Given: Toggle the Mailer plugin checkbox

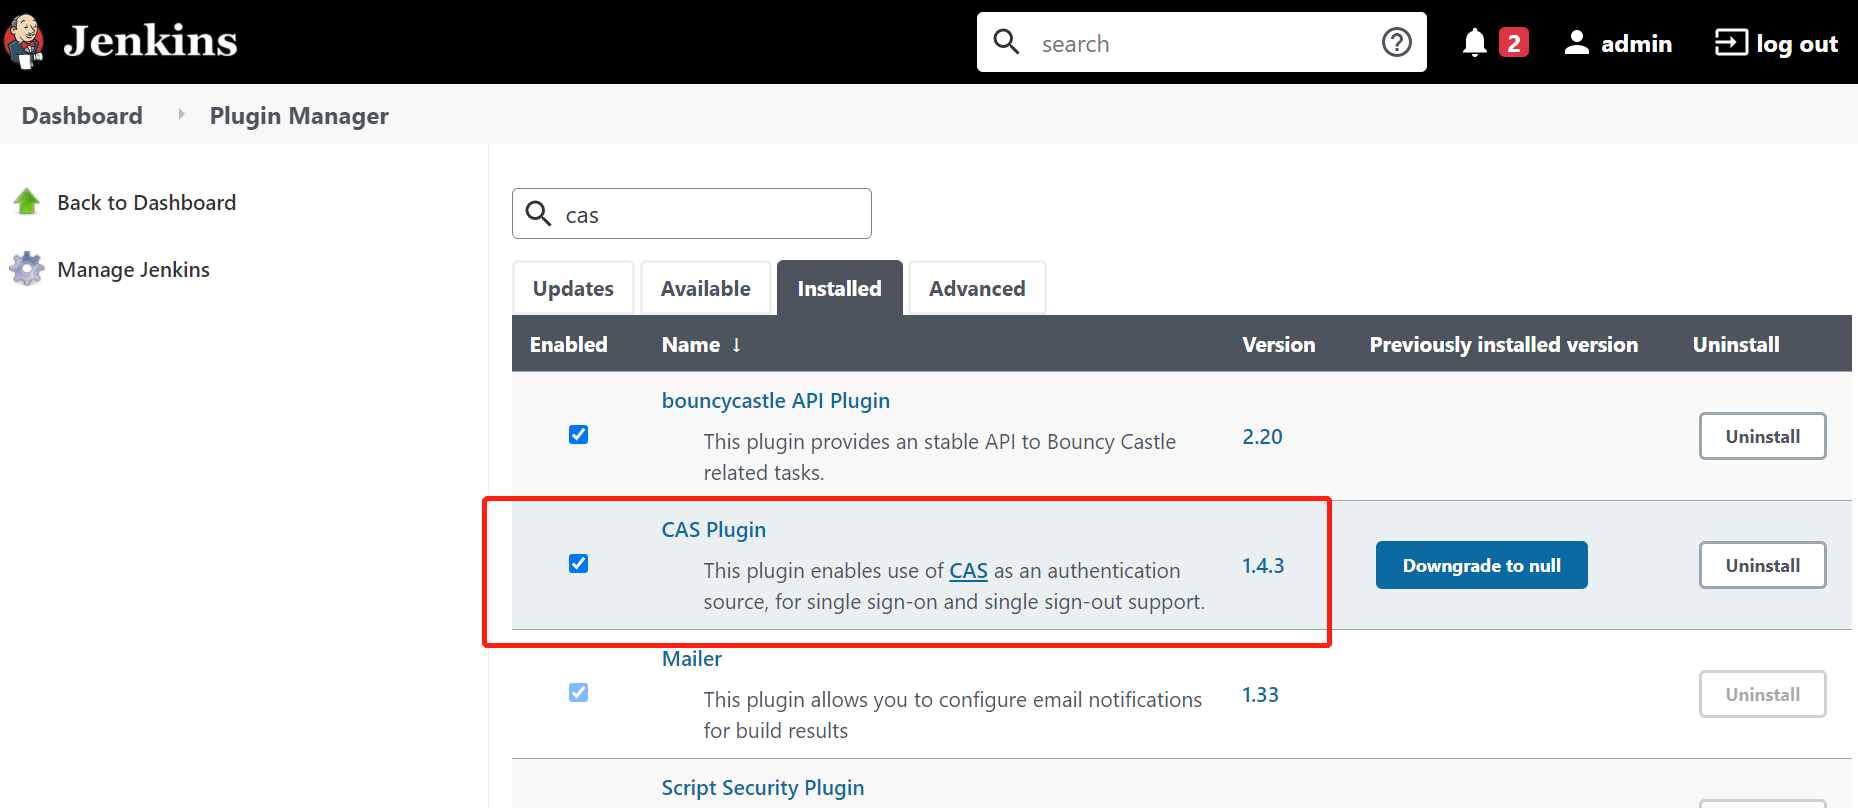Looking at the screenshot, I should click(578, 693).
